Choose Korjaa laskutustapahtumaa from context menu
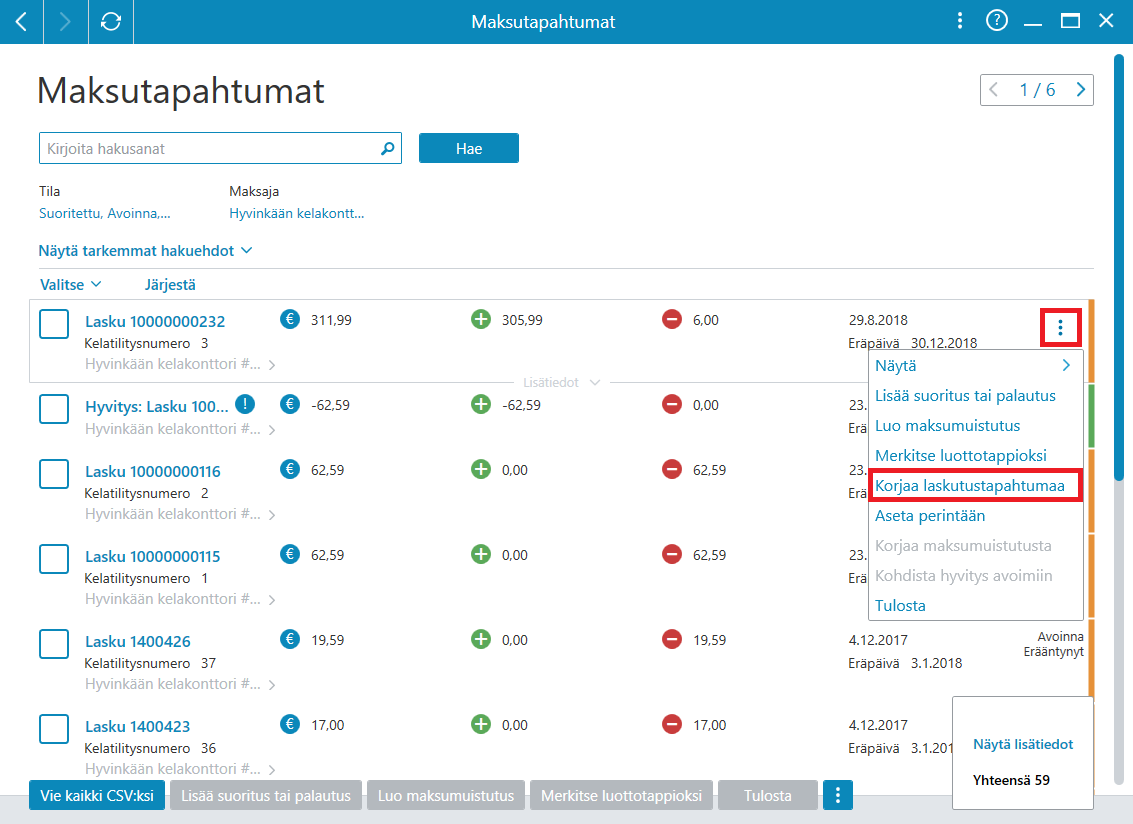The height and width of the screenshot is (824, 1133). click(970, 486)
